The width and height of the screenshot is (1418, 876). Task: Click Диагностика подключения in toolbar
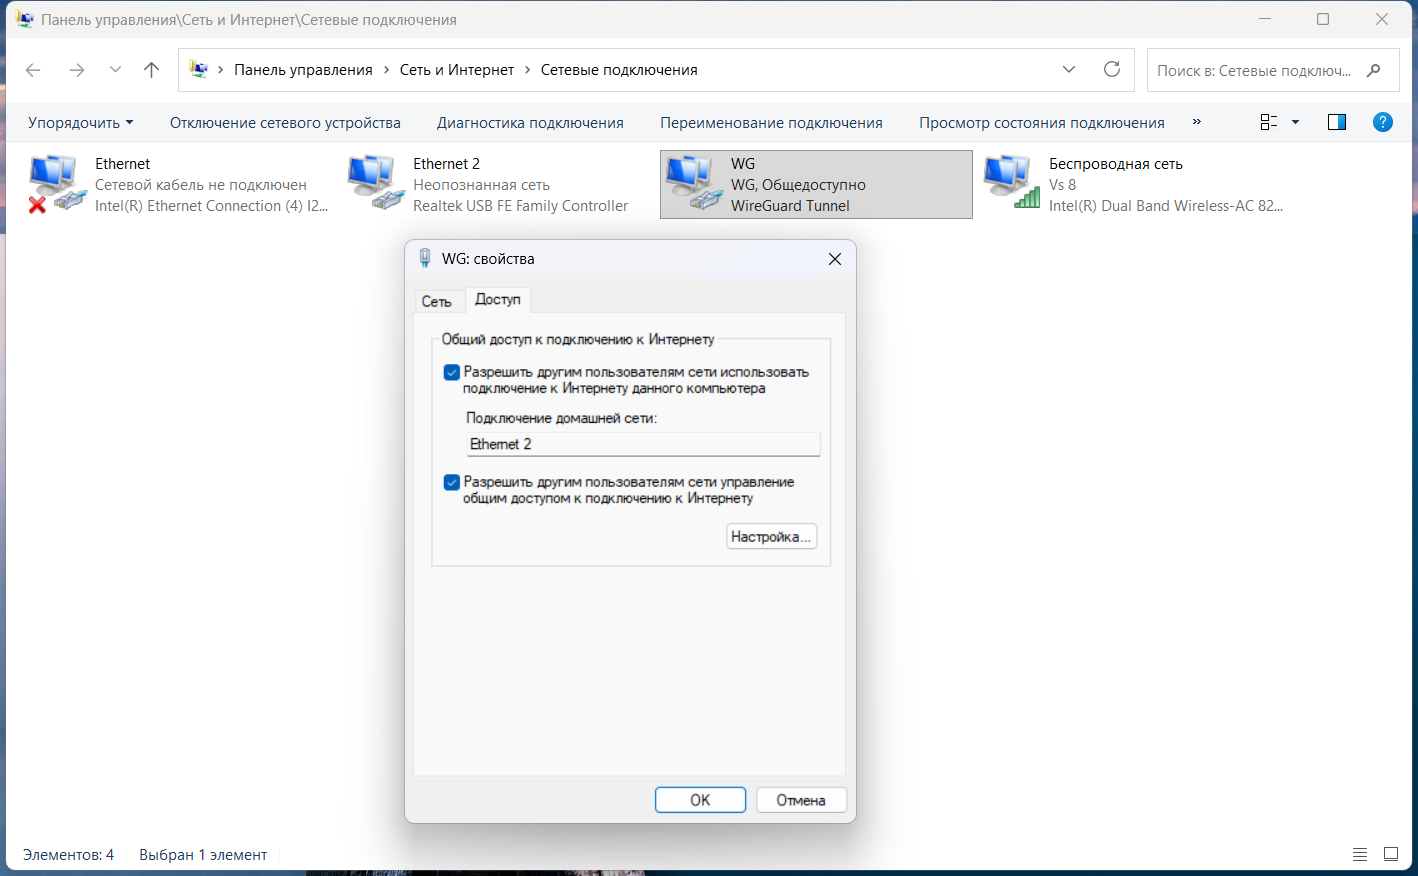530,122
